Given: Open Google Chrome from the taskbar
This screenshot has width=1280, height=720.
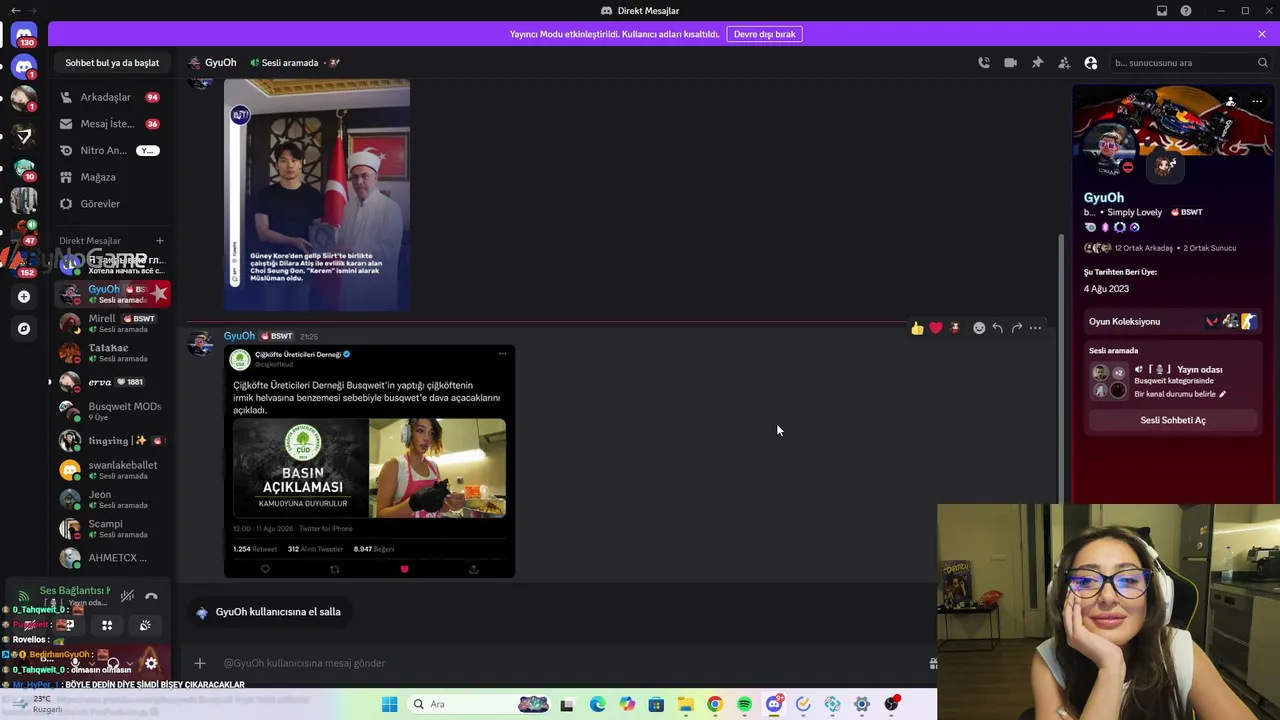Looking at the screenshot, I should pyautogui.click(x=714, y=704).
